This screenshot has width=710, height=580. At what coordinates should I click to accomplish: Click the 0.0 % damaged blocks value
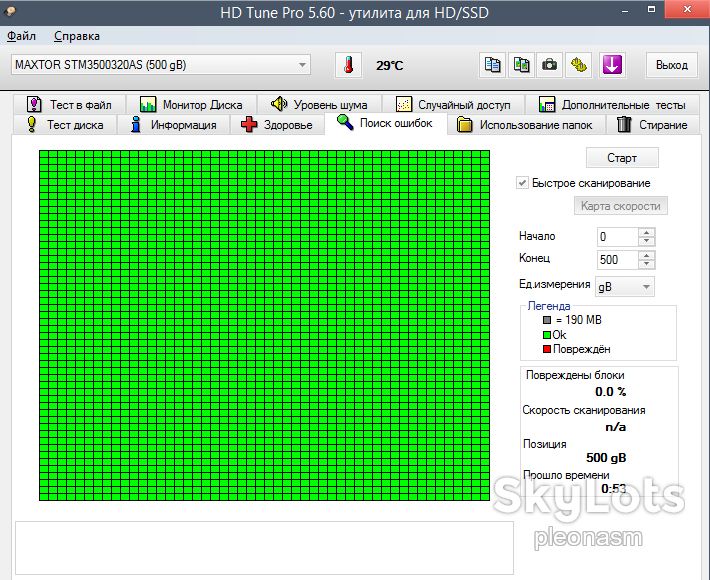[610, 392]
